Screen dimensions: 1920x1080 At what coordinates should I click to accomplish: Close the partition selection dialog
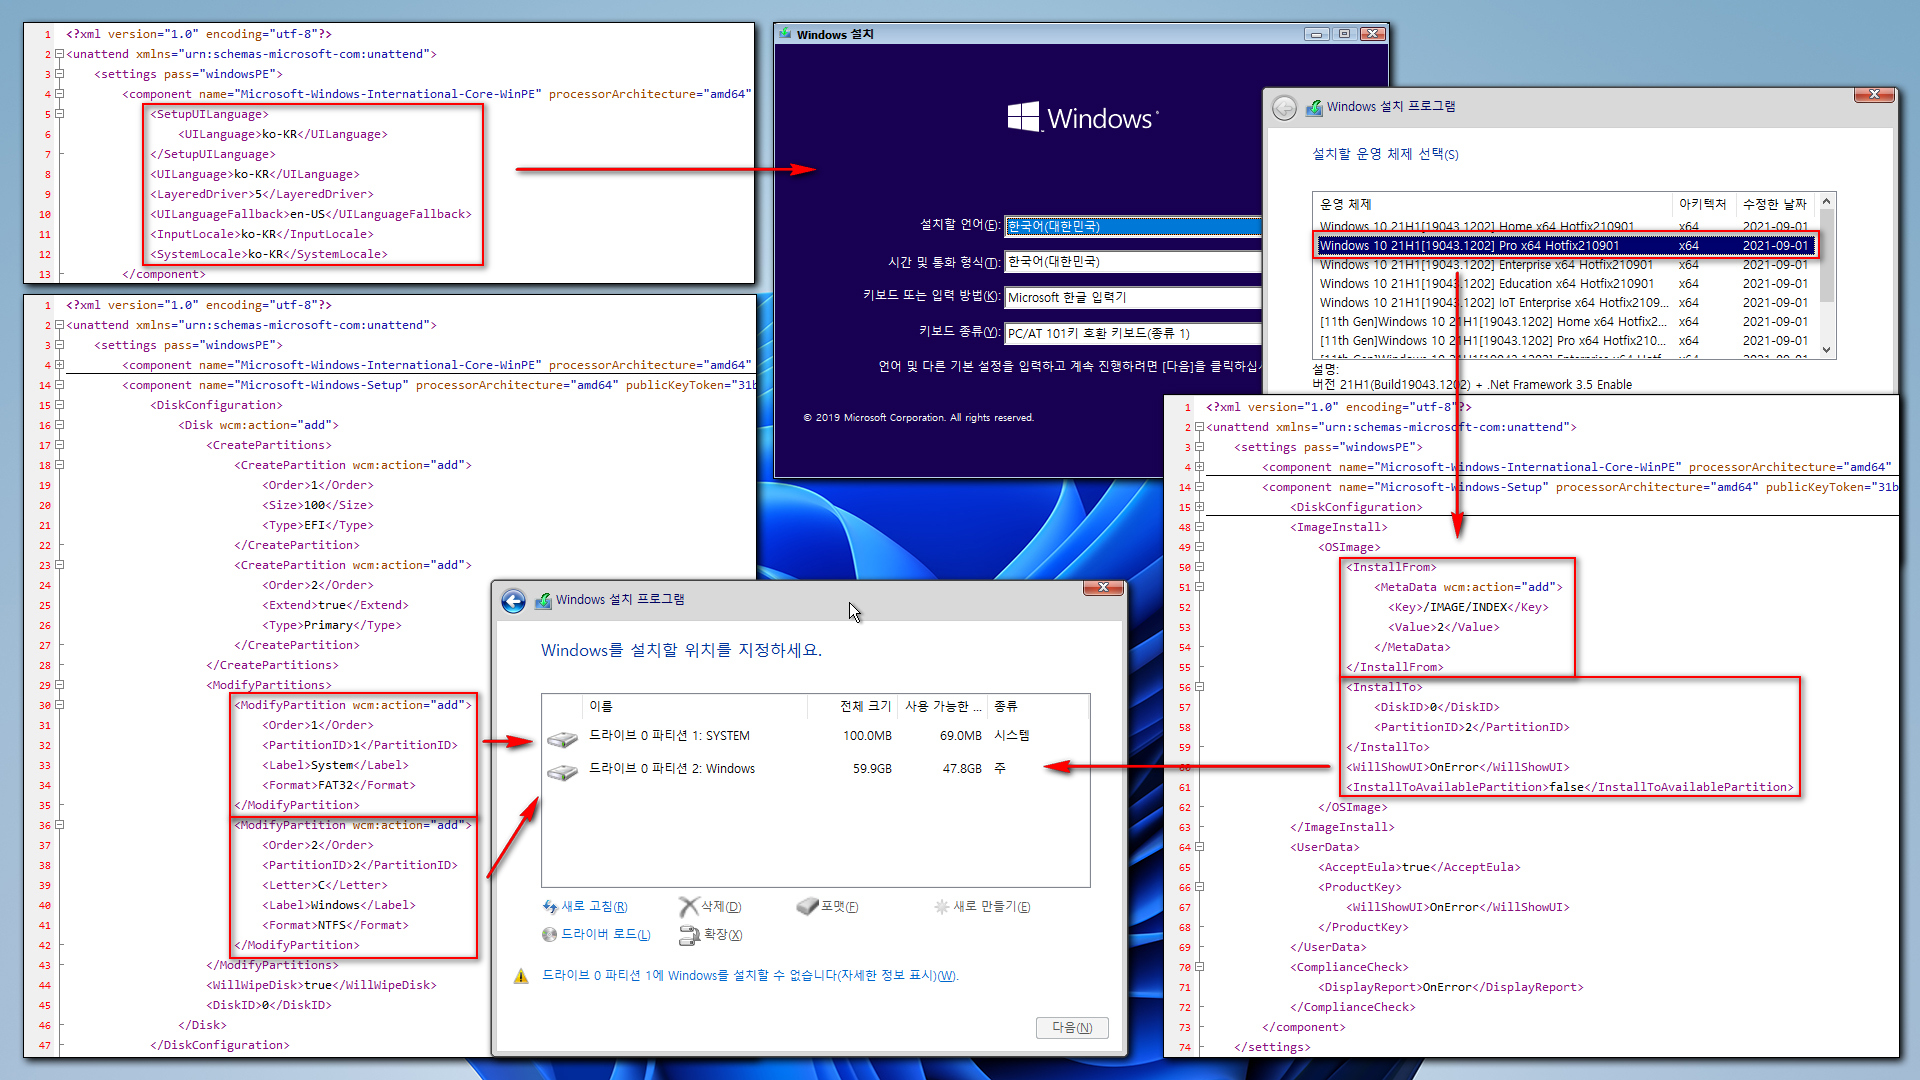point(1103,588)
